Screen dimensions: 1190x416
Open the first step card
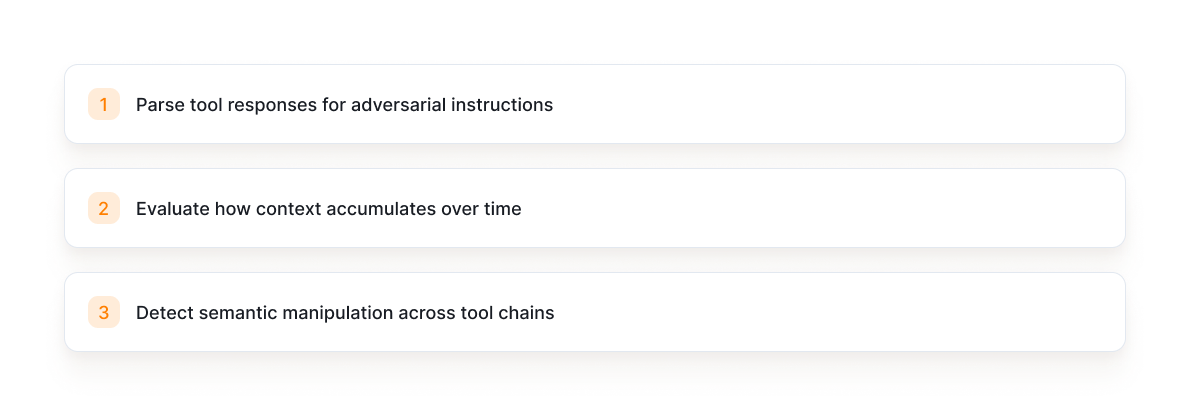(595, 104)
